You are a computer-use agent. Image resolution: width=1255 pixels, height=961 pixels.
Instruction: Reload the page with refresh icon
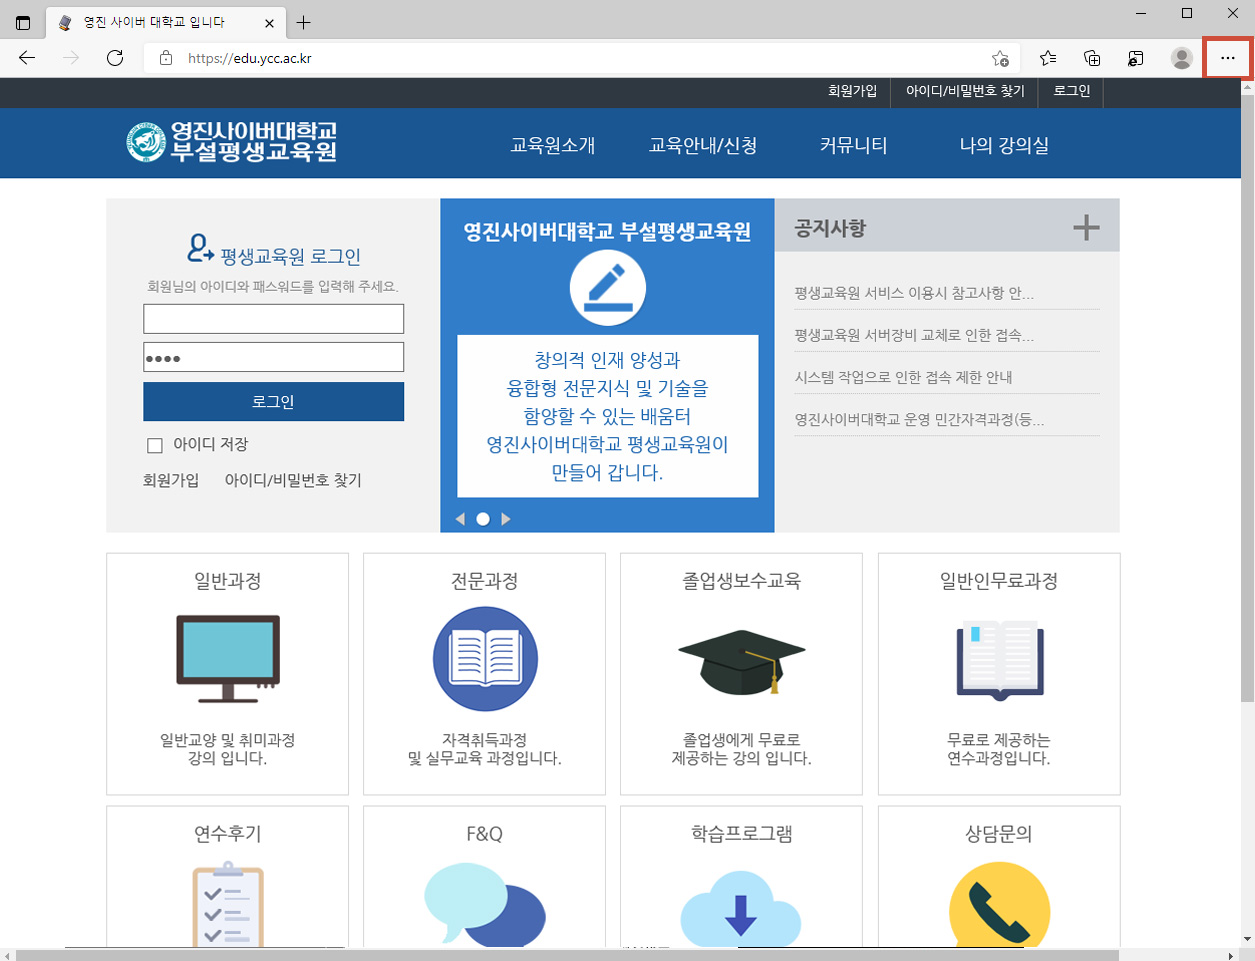(x=115, y=58)
